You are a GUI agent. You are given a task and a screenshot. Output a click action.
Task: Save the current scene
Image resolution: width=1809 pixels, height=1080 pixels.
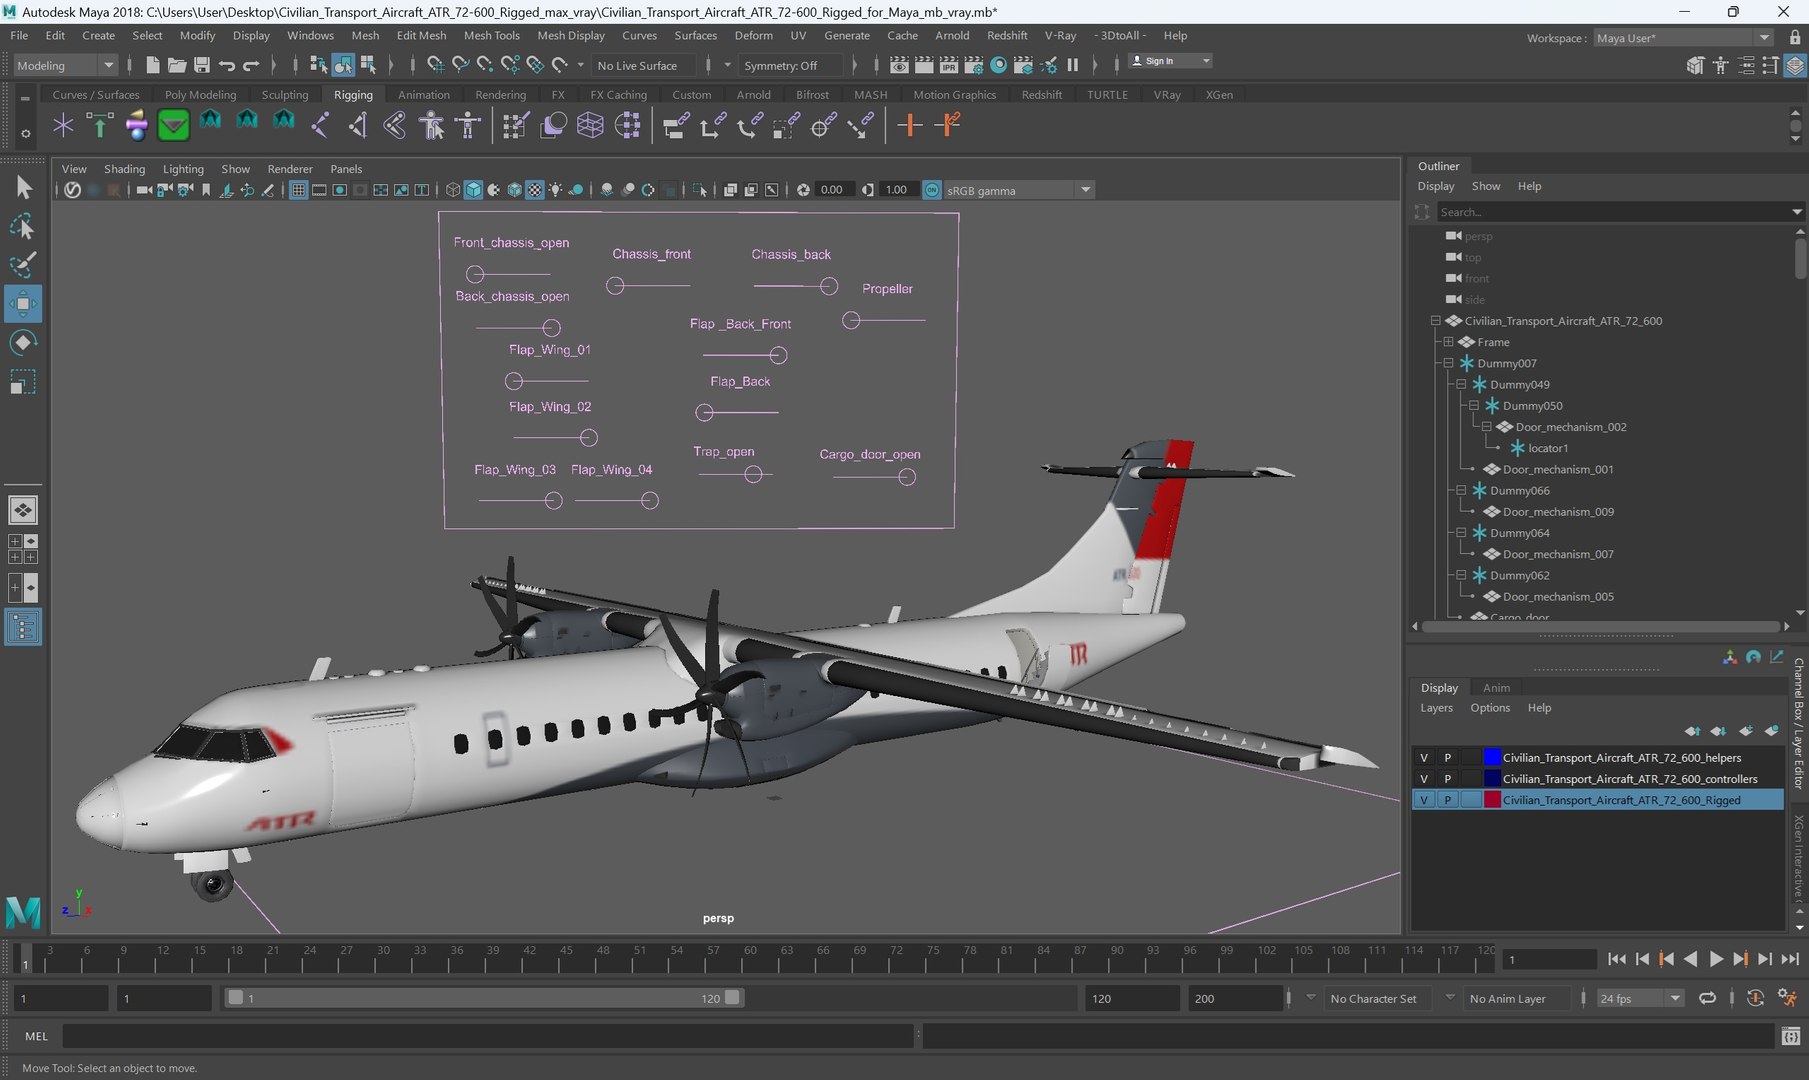[201, 65]
